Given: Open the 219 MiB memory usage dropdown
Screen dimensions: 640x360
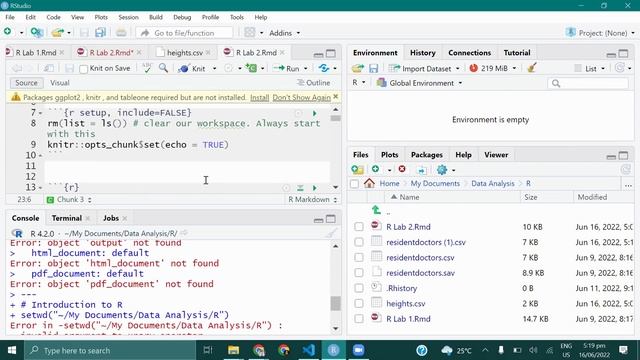Looking at the screenshot, I should (x=493, y=68).
